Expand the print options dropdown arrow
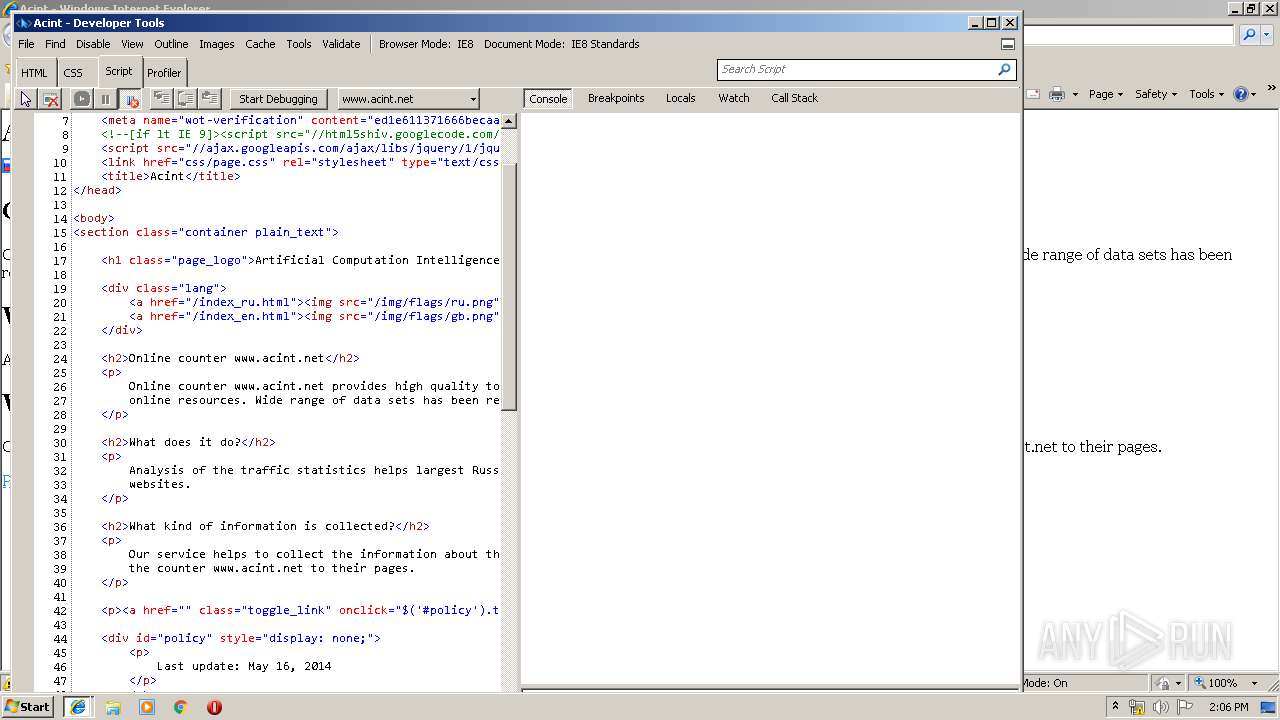The image size is (1280, 720). [x=1075, y=94]
